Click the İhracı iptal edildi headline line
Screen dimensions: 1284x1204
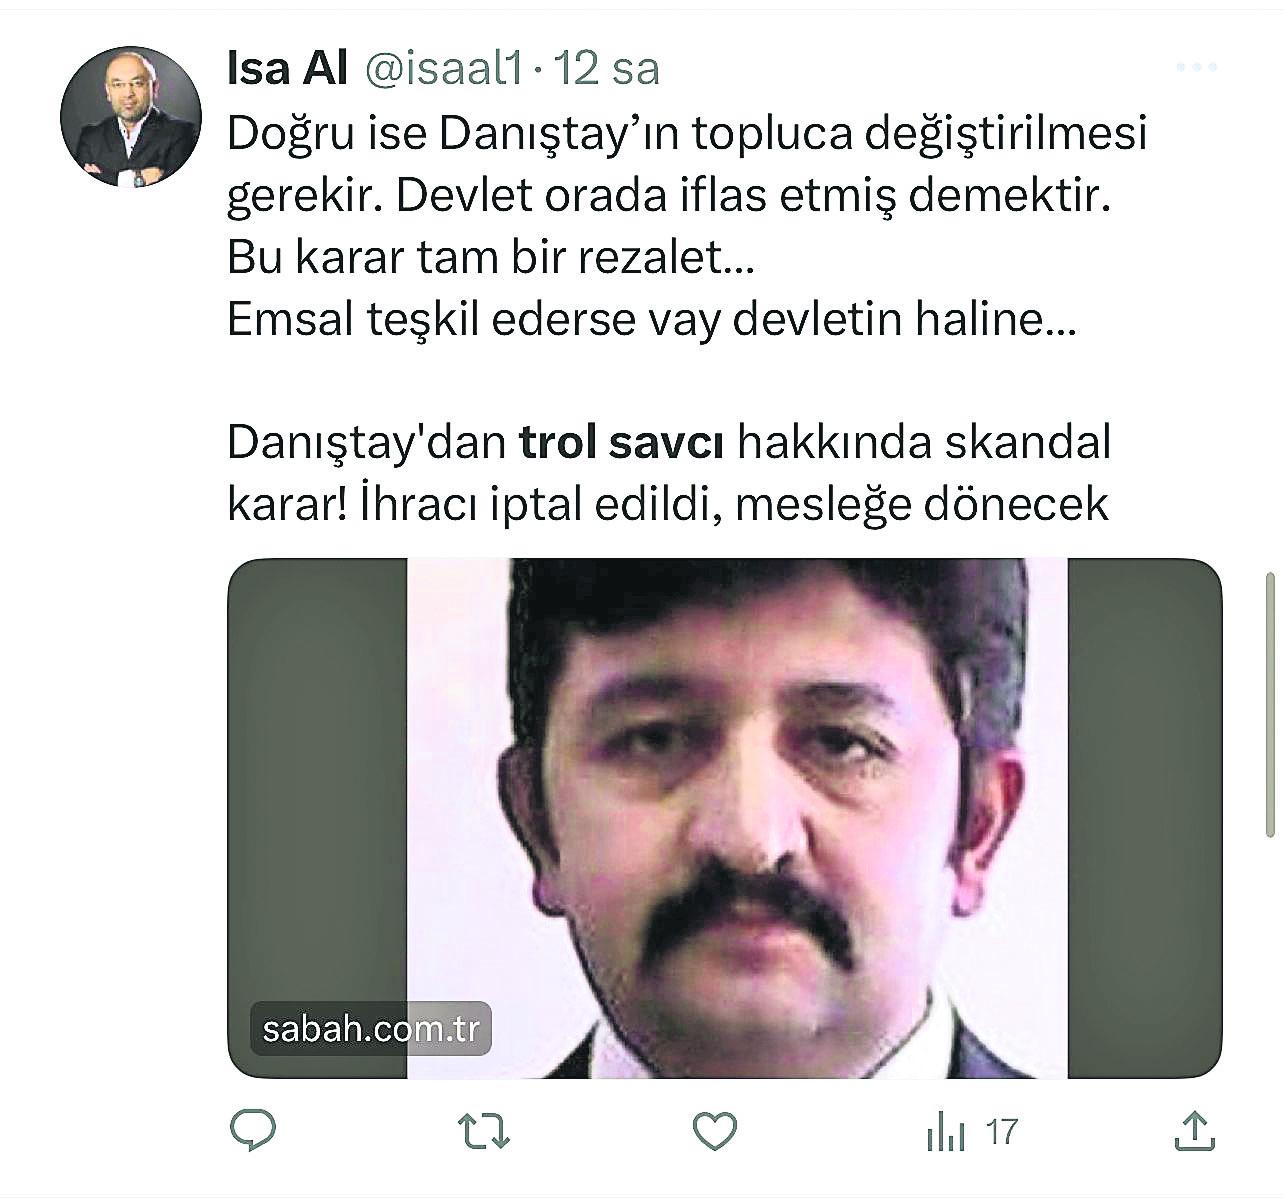coord(668,503)
